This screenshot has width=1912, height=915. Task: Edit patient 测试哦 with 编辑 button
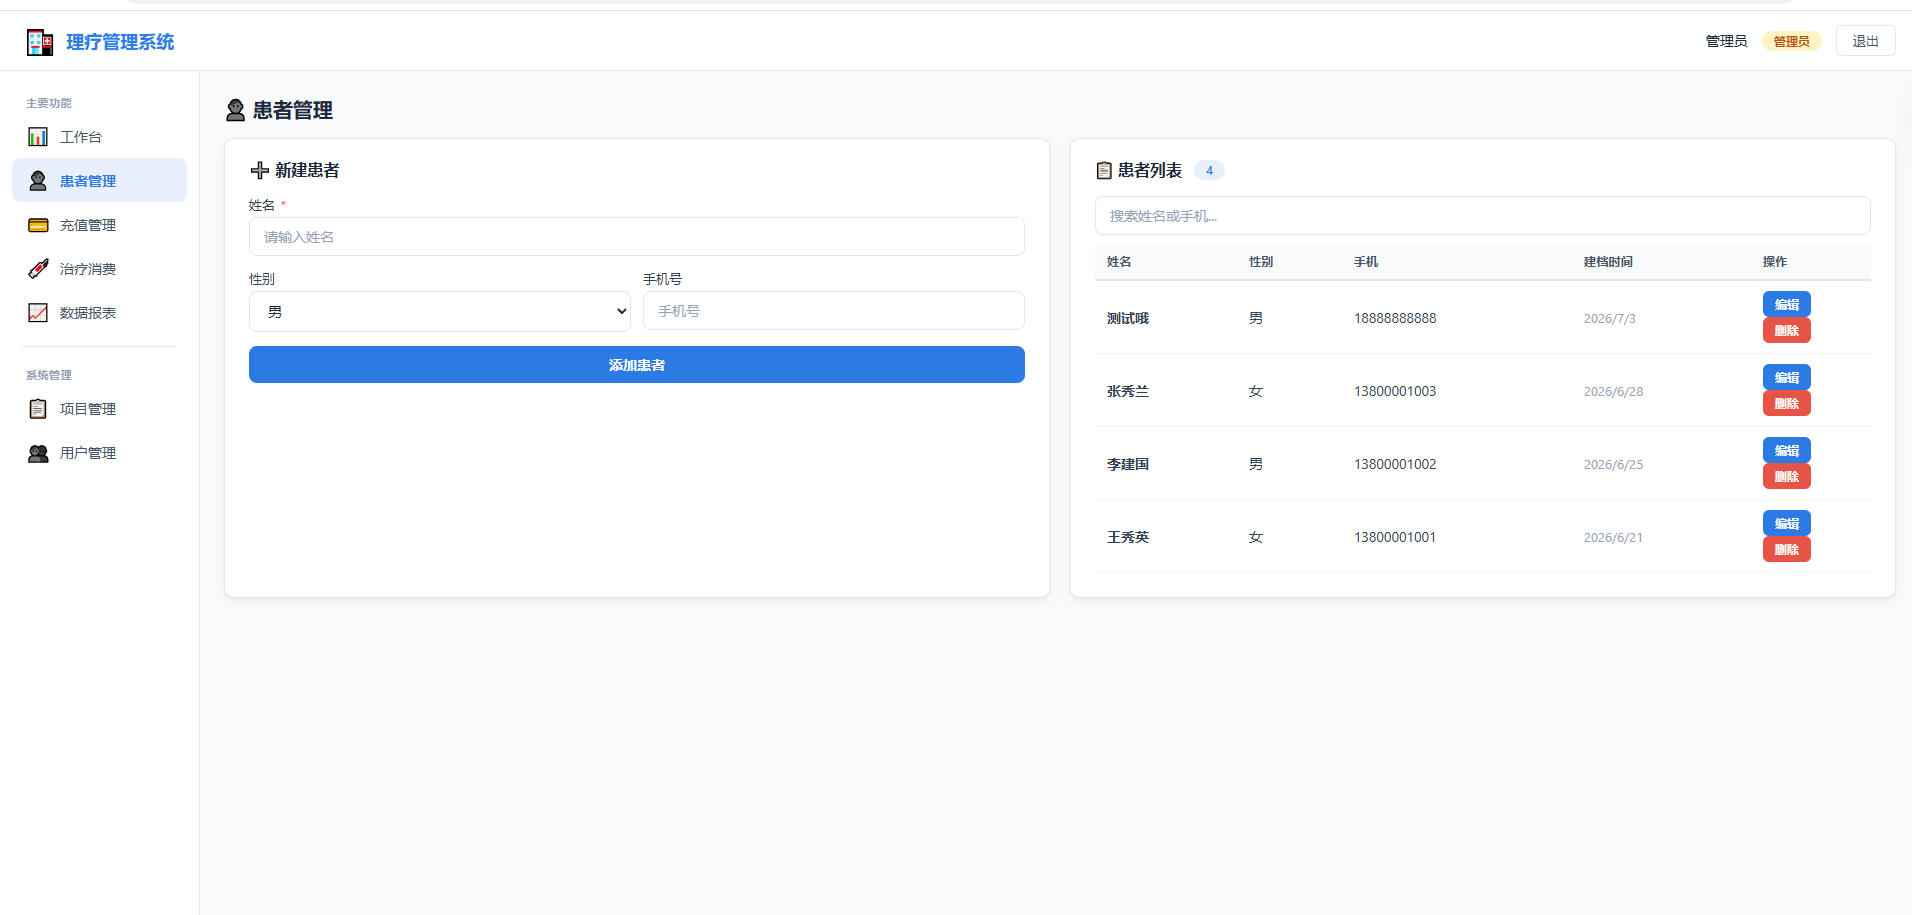(1787, 305)
